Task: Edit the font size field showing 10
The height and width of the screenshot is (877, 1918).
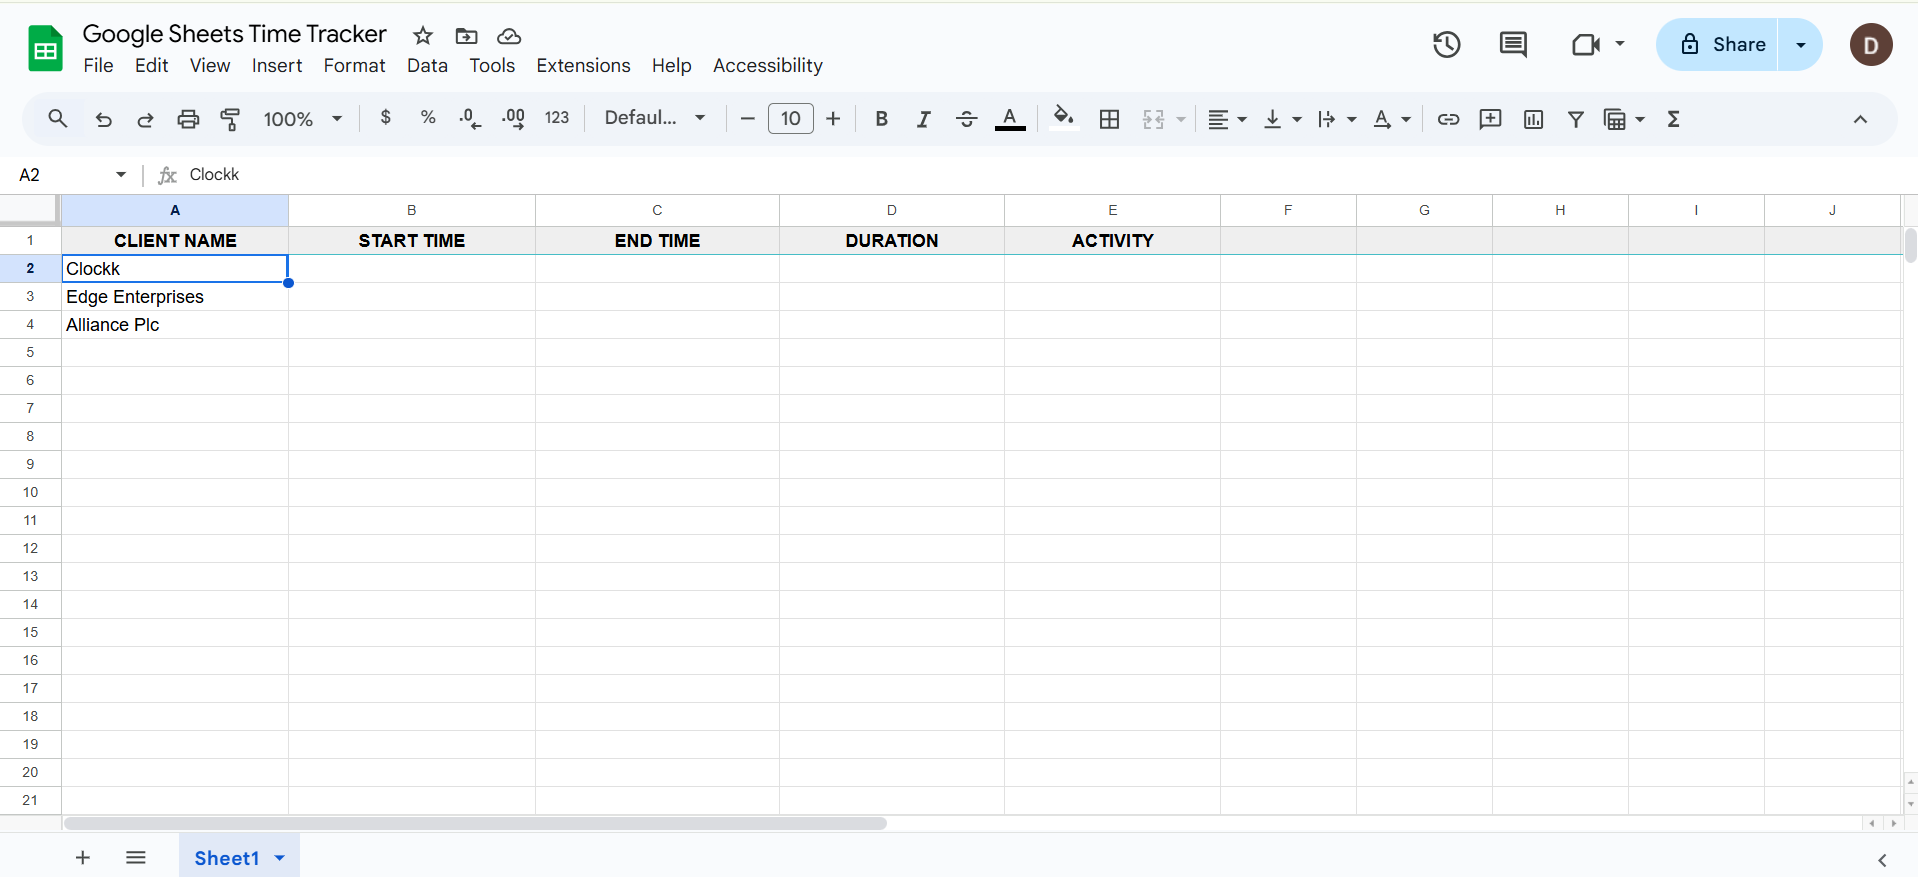Action: tap(790, 119)
